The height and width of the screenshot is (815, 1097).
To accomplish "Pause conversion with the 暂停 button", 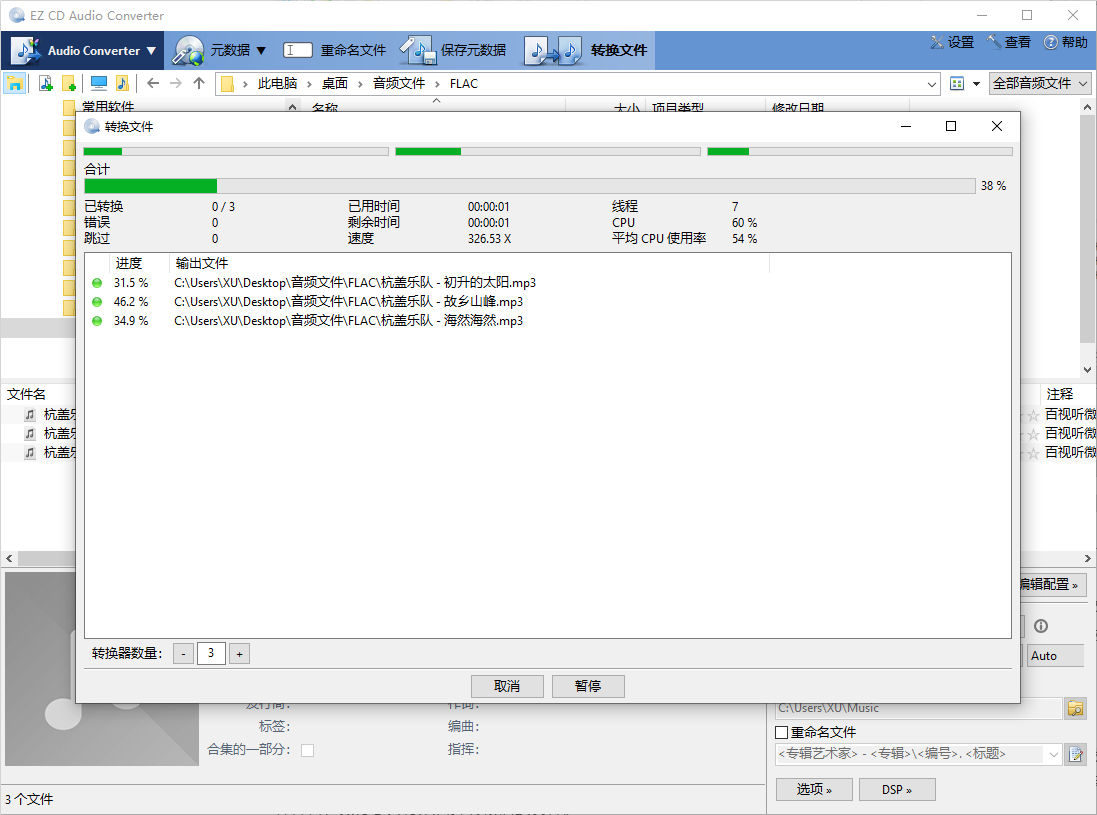I will (588, 686).
